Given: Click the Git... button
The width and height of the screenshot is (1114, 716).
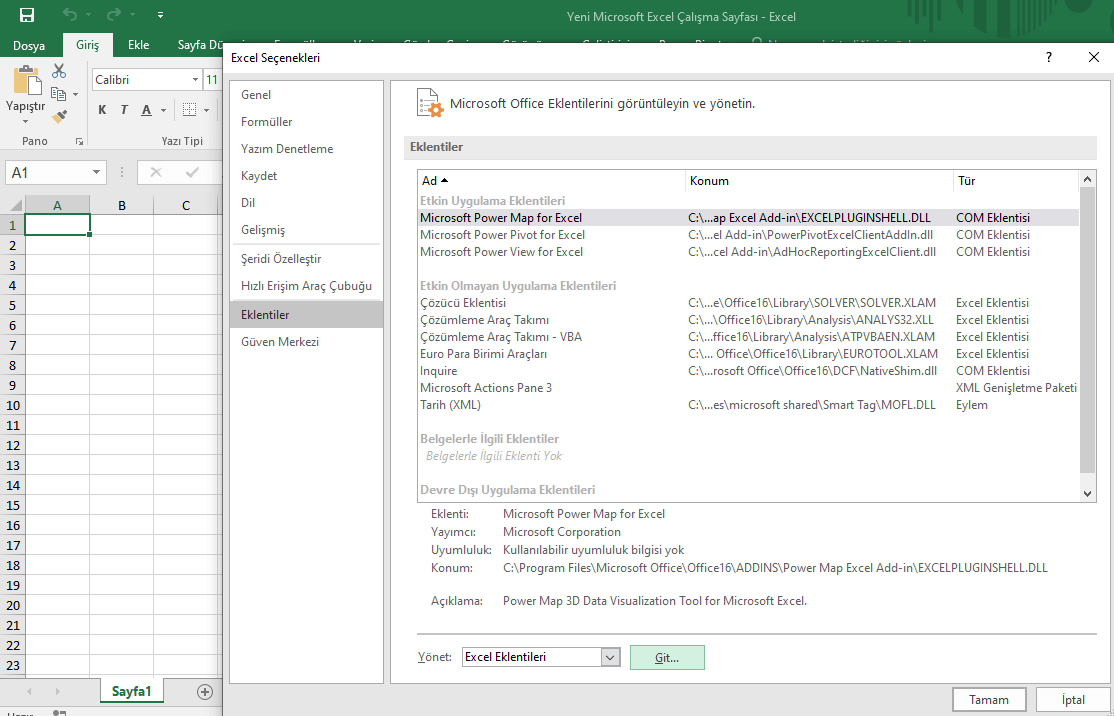Looking at the screenshot, I should pos(667,658).
